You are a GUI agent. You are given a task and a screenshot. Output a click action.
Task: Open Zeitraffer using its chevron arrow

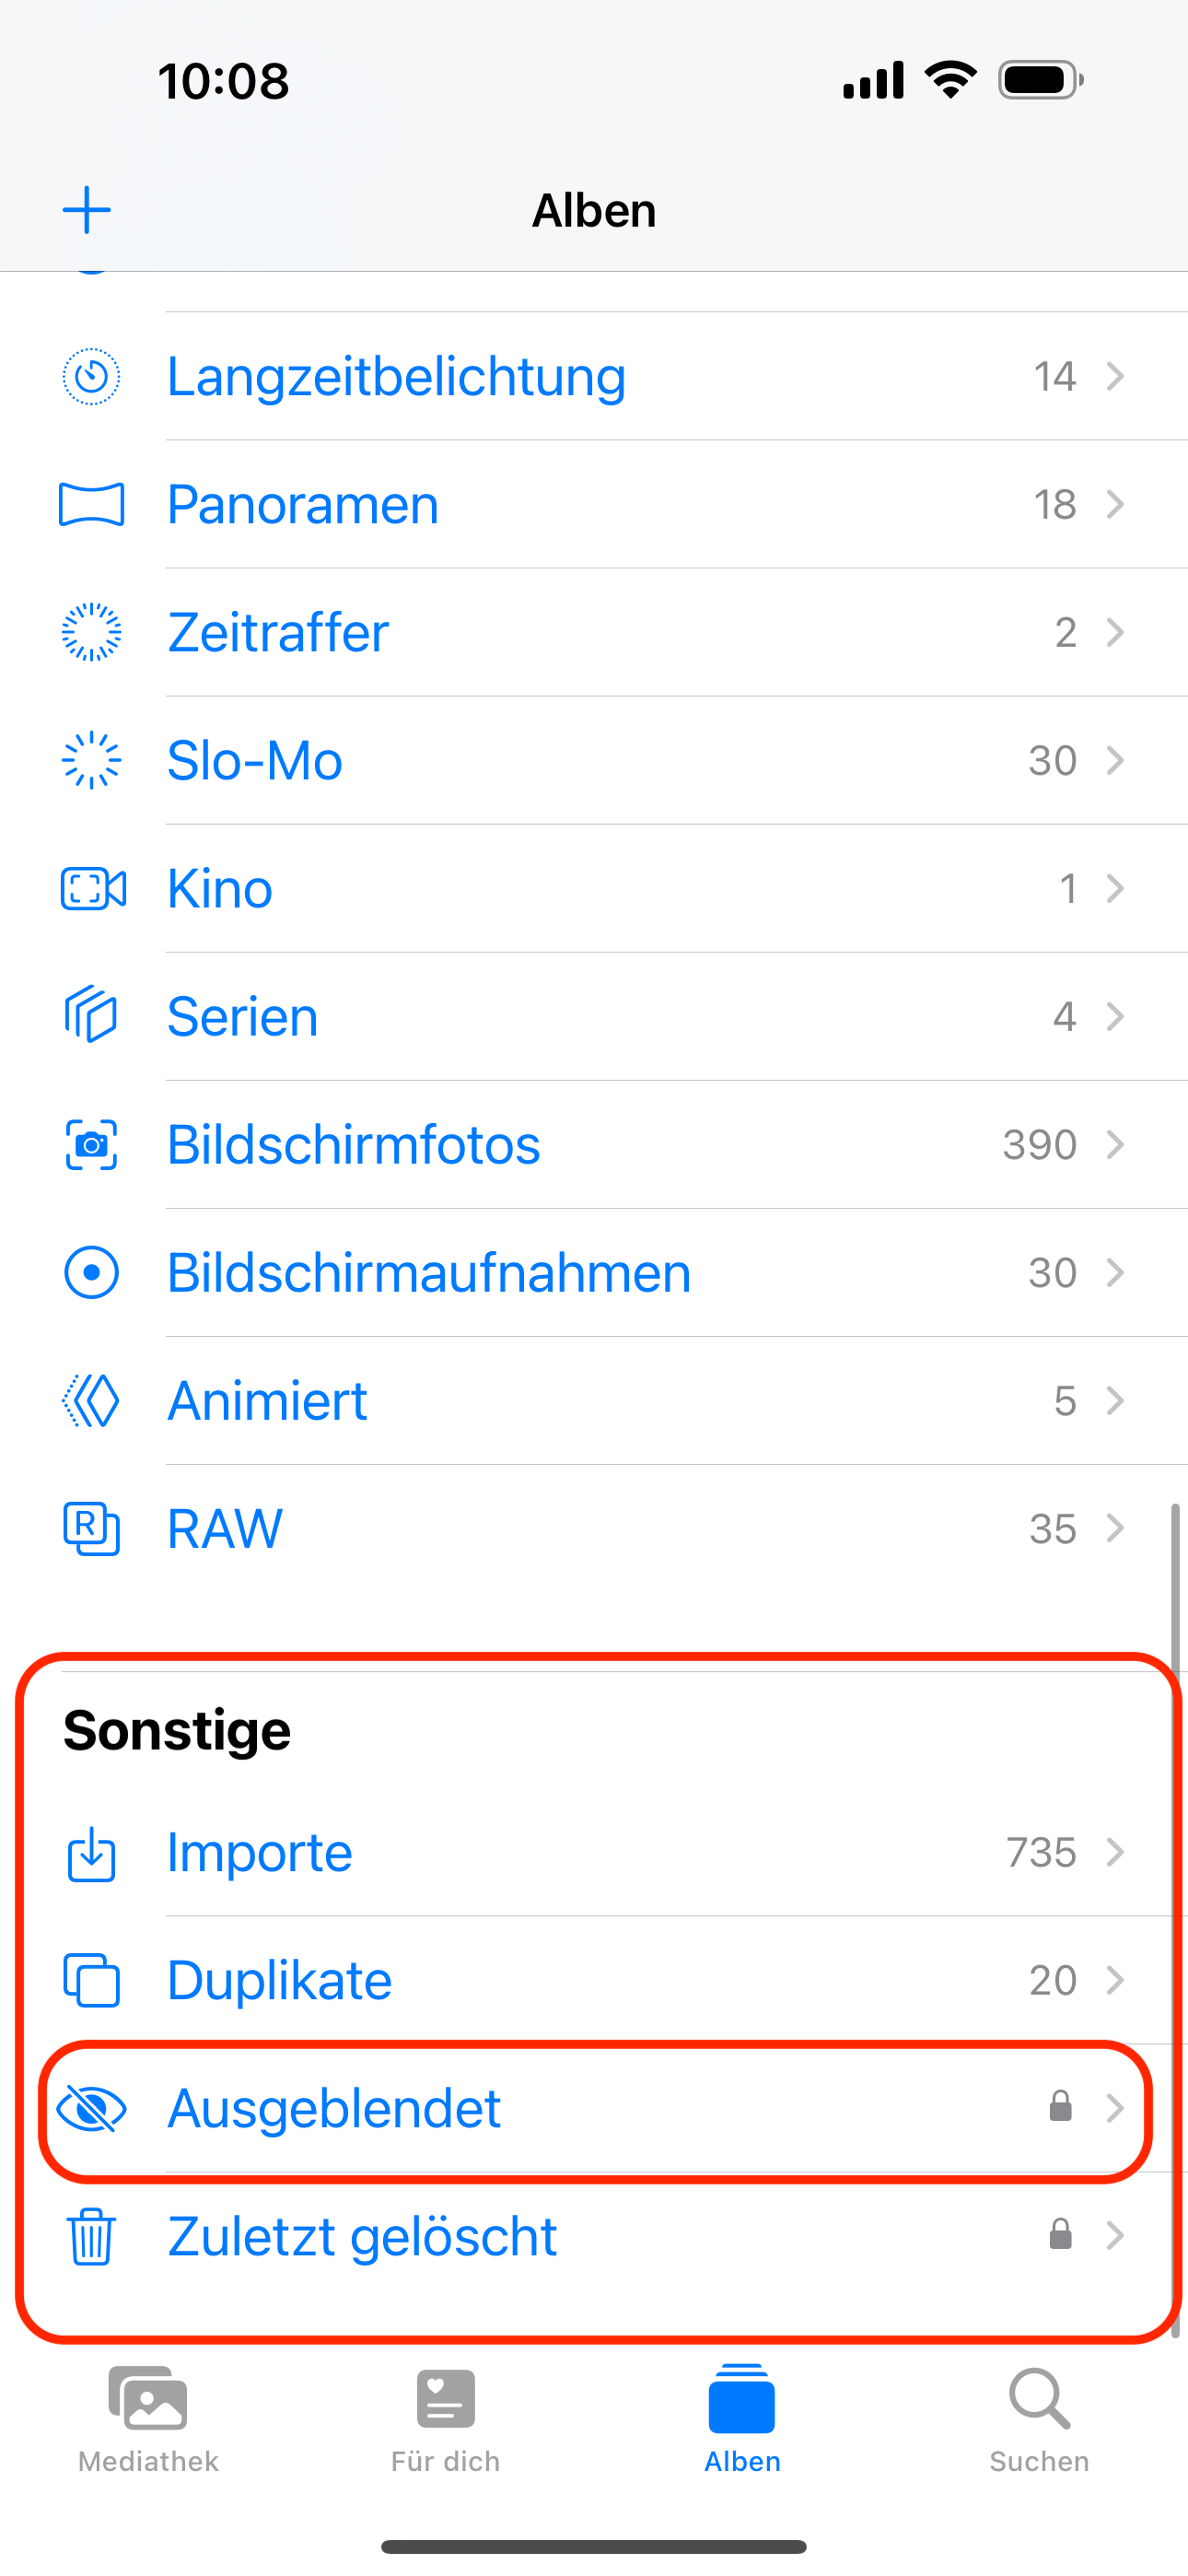(x=1115, y=632)
